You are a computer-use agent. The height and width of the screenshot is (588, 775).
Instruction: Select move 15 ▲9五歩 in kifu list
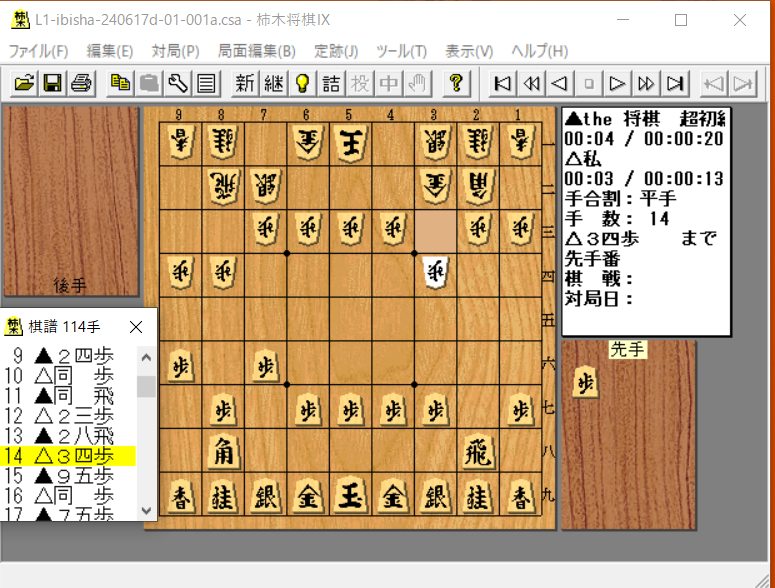point(70,475)
